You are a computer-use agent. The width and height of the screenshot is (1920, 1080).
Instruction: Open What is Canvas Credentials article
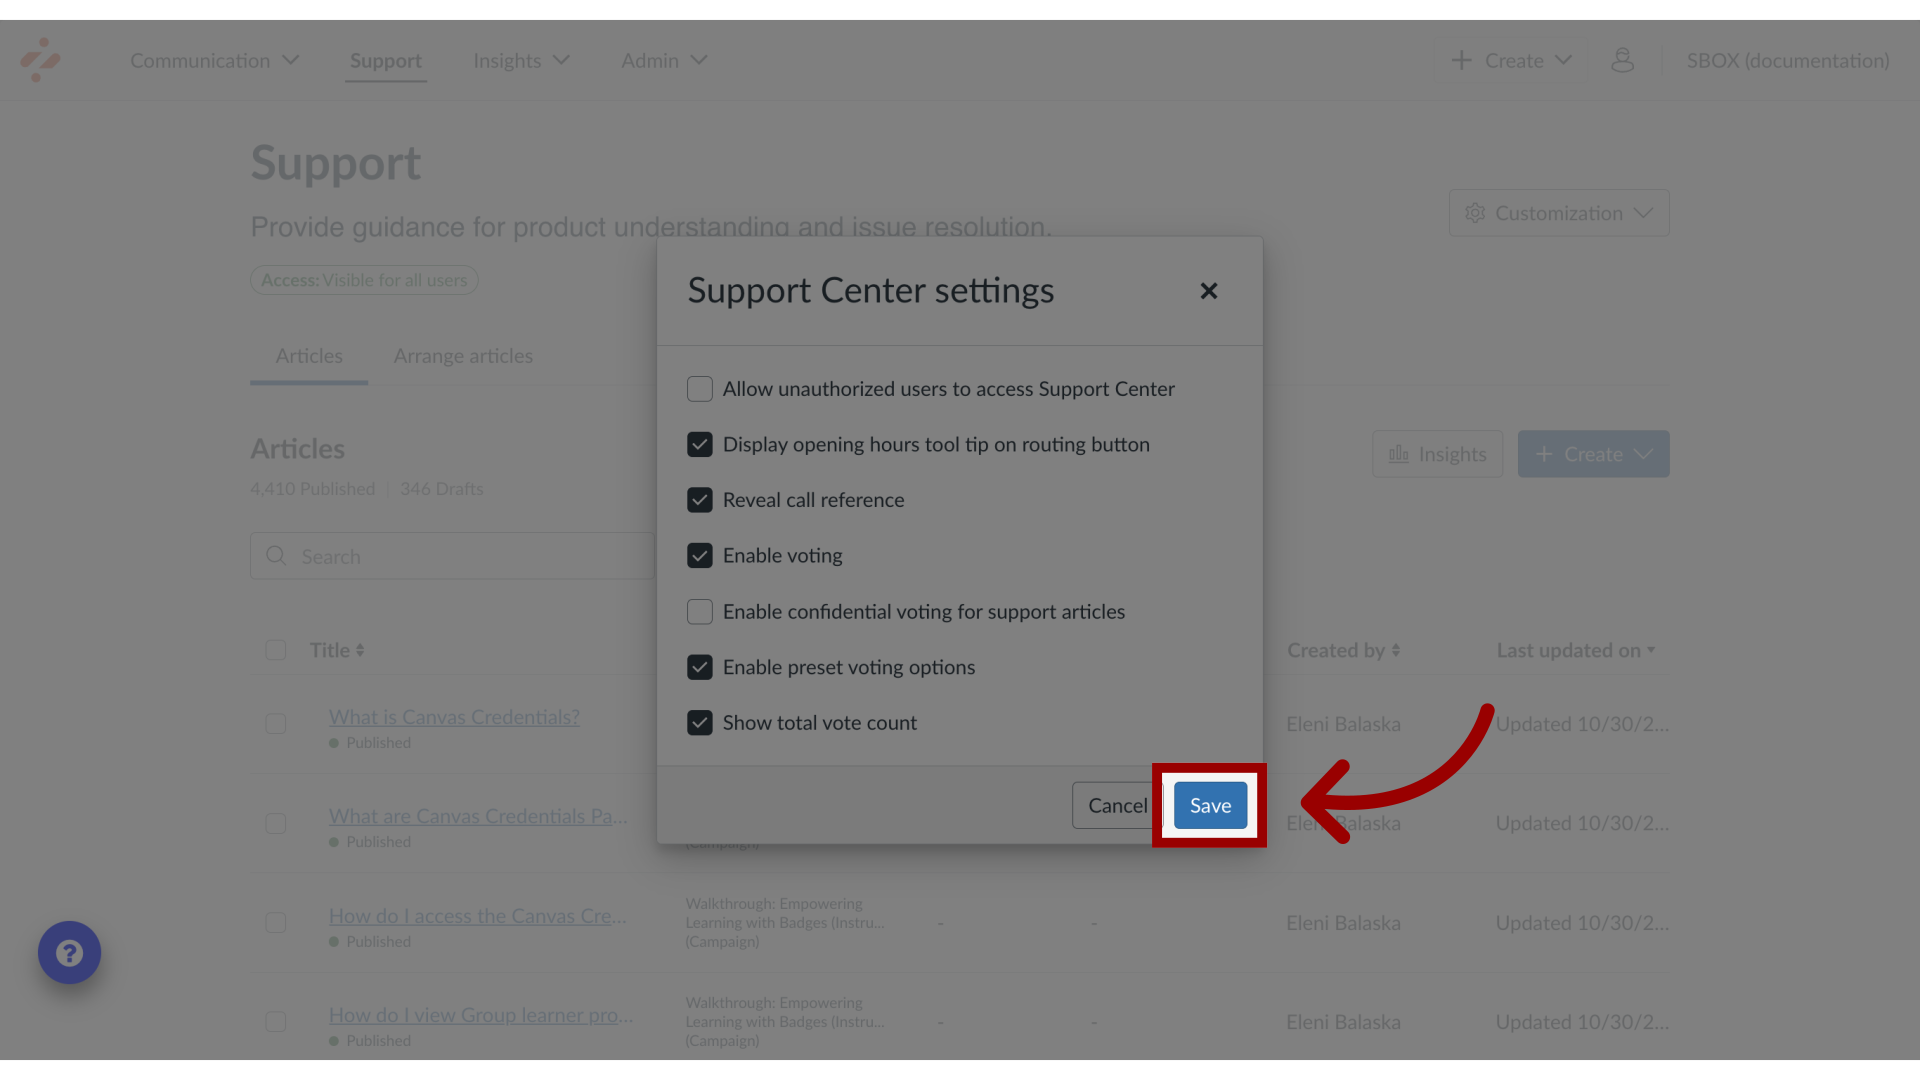[454, 716]
